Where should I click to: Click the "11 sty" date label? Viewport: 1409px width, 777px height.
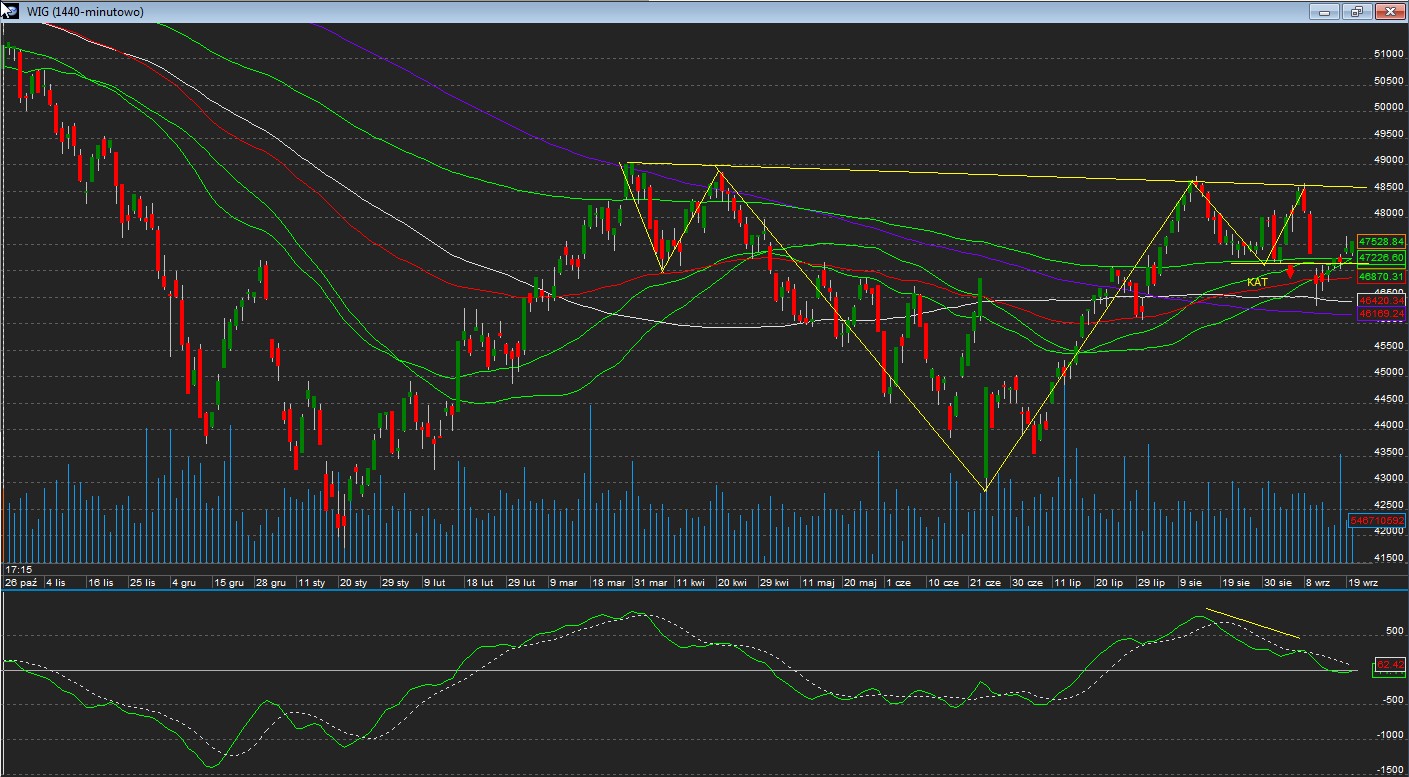[x=312, y=581]
